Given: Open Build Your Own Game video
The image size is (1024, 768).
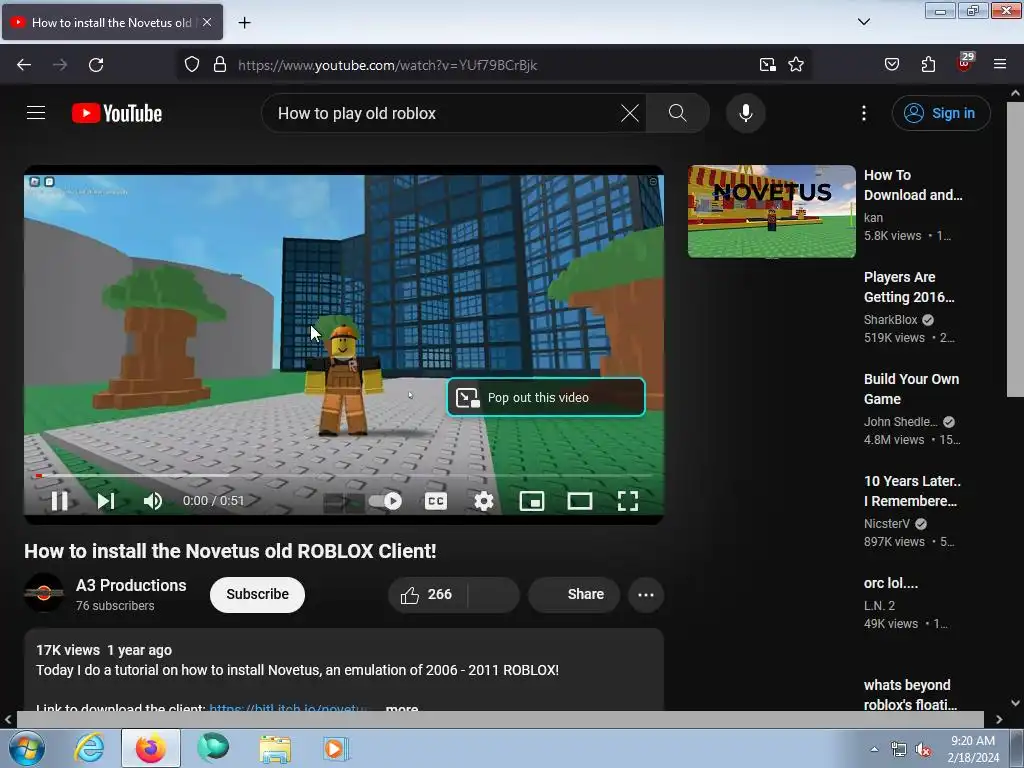Looking at the screenshot, I should pyautogui.click(x=911, y=389).
